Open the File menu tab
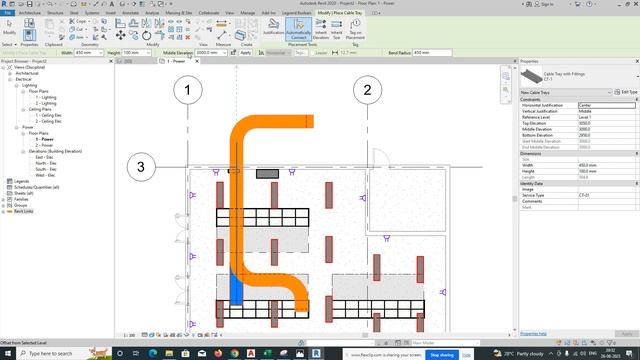 tap(7, 13)
